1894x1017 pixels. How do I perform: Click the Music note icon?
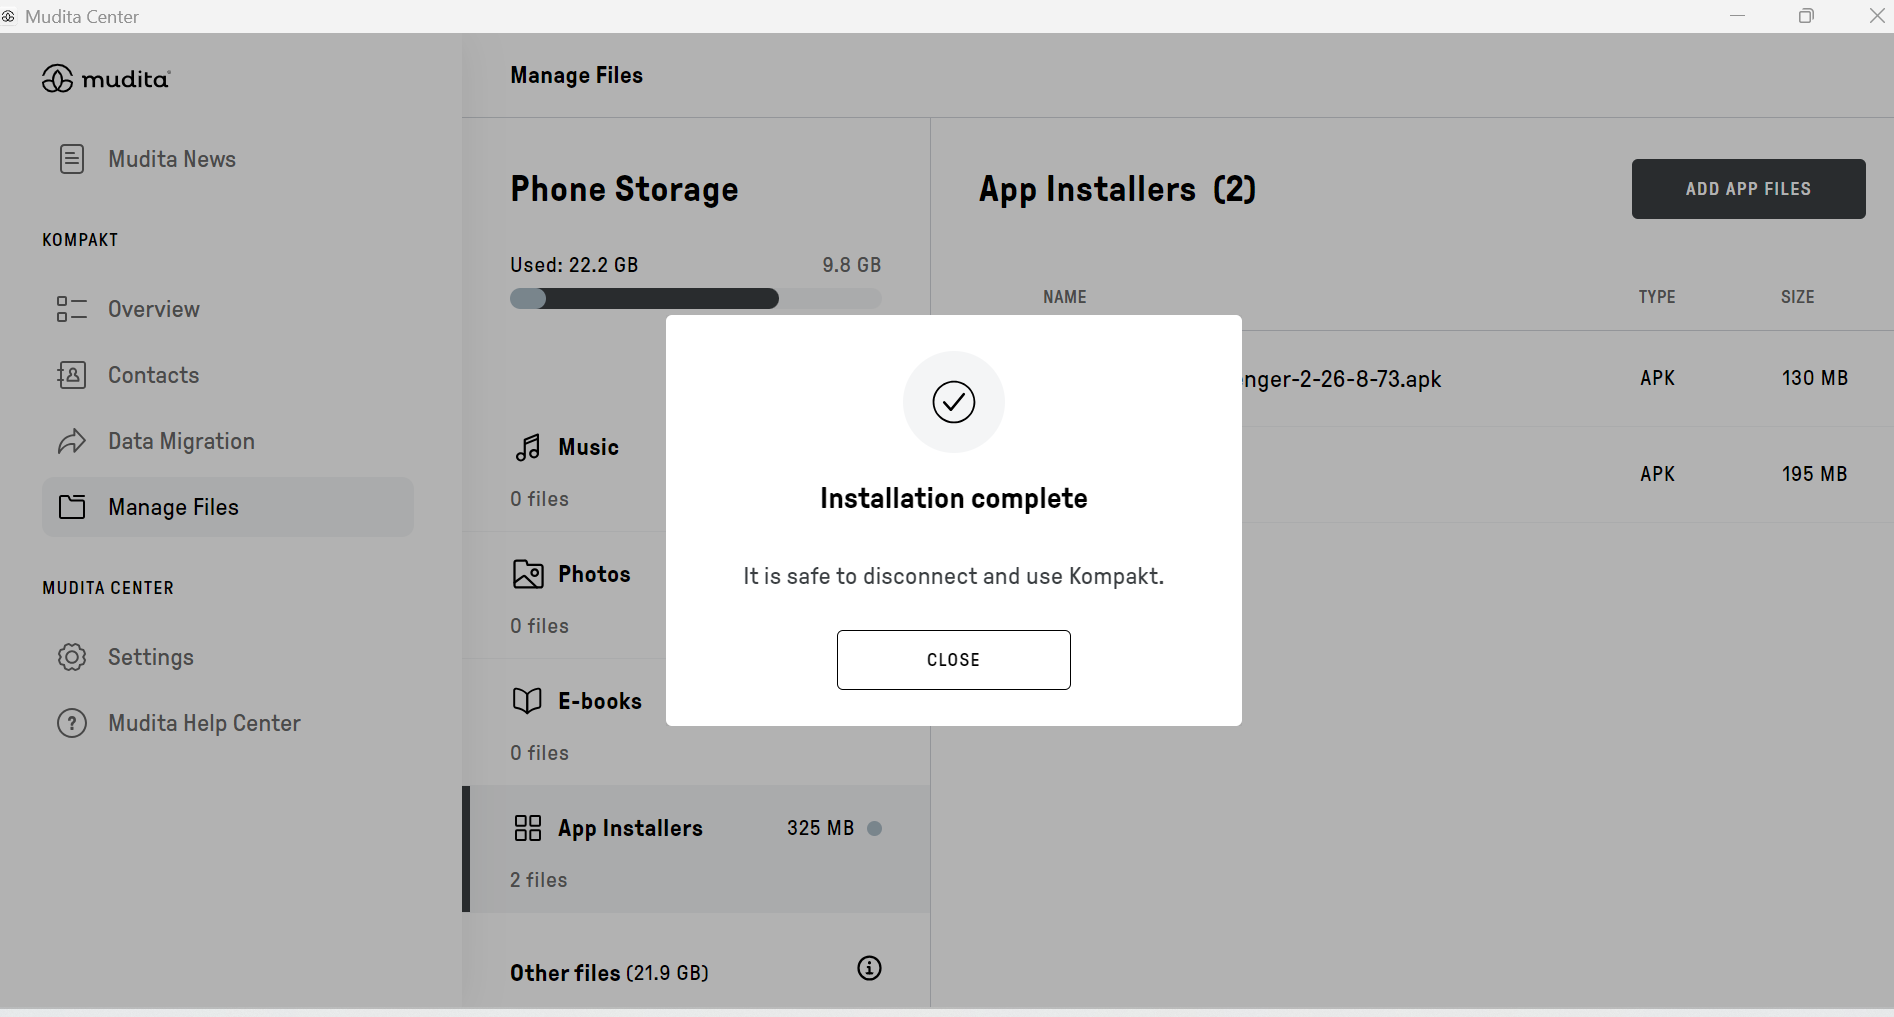coord(527,447)
